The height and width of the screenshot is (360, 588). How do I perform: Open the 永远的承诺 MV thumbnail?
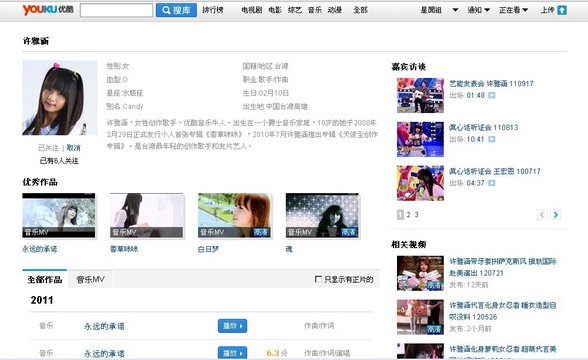pos(59,216)
